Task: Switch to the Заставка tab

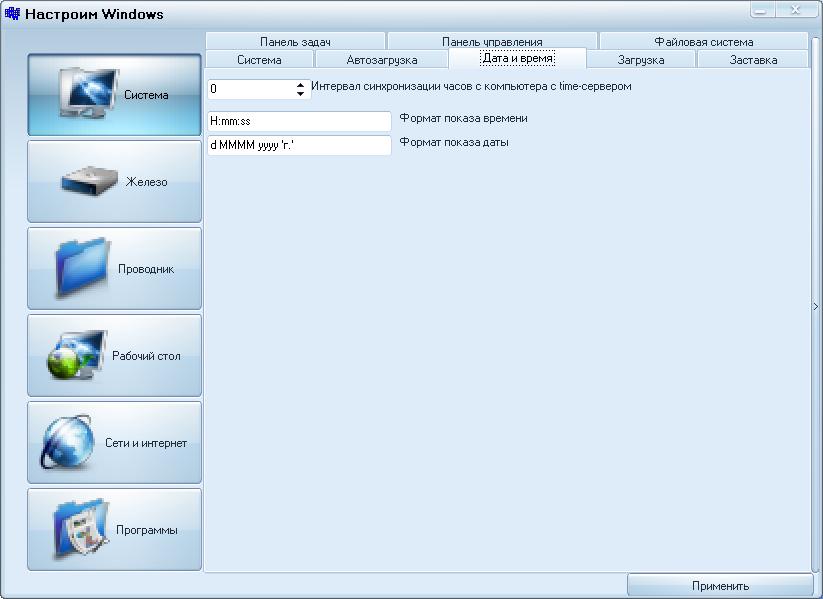Action: [753, 59]
